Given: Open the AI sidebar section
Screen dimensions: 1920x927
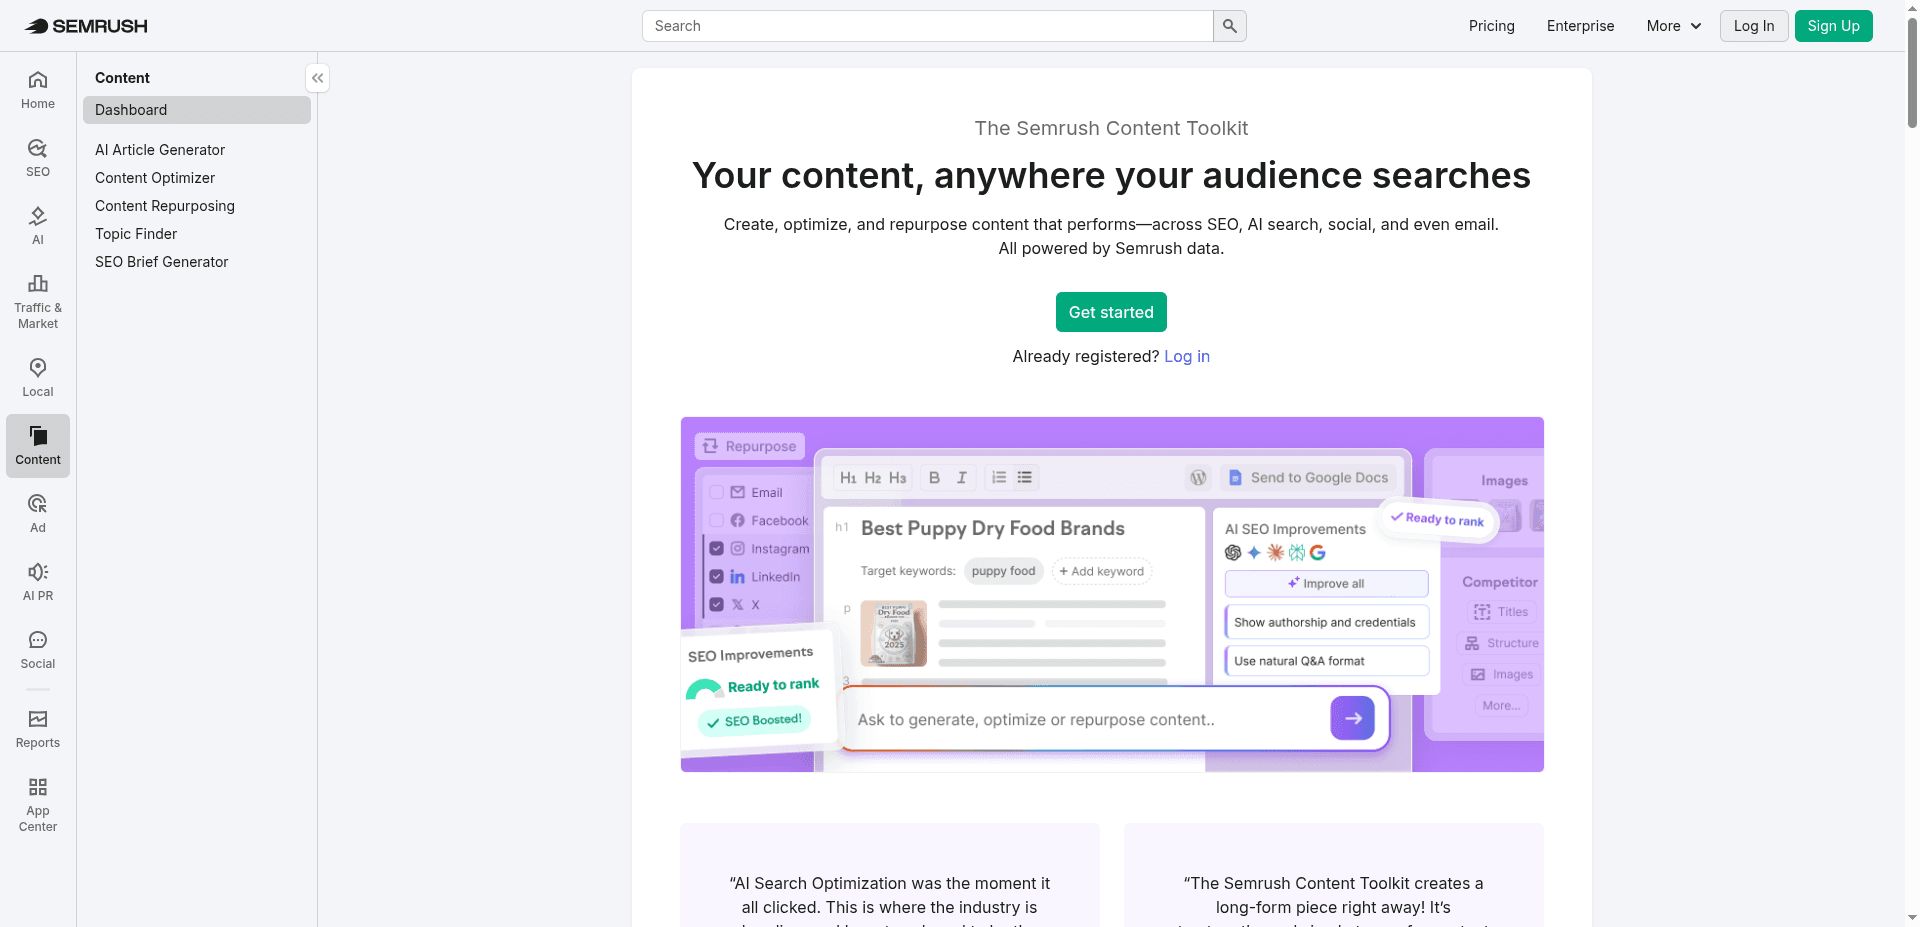Looking at the screenshot, I should [x=38, y=226].
